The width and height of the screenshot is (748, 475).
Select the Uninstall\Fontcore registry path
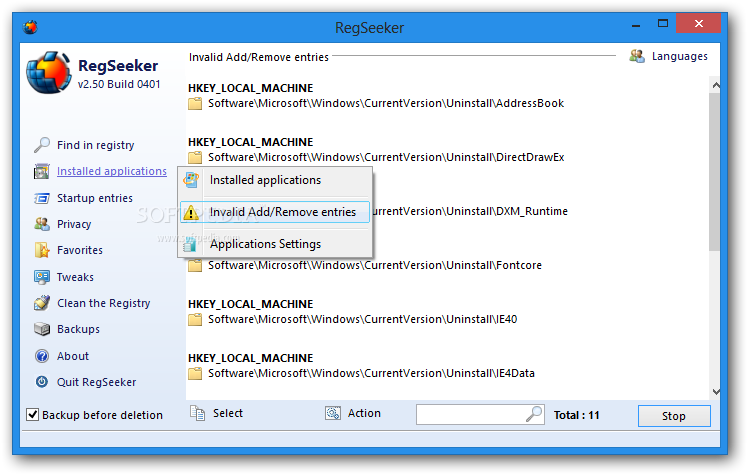[375, 266]
